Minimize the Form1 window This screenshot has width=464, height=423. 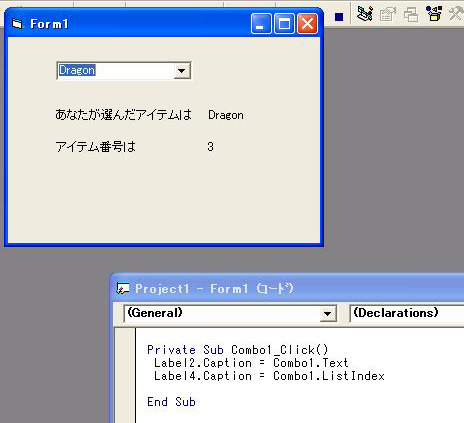point(261,24)
